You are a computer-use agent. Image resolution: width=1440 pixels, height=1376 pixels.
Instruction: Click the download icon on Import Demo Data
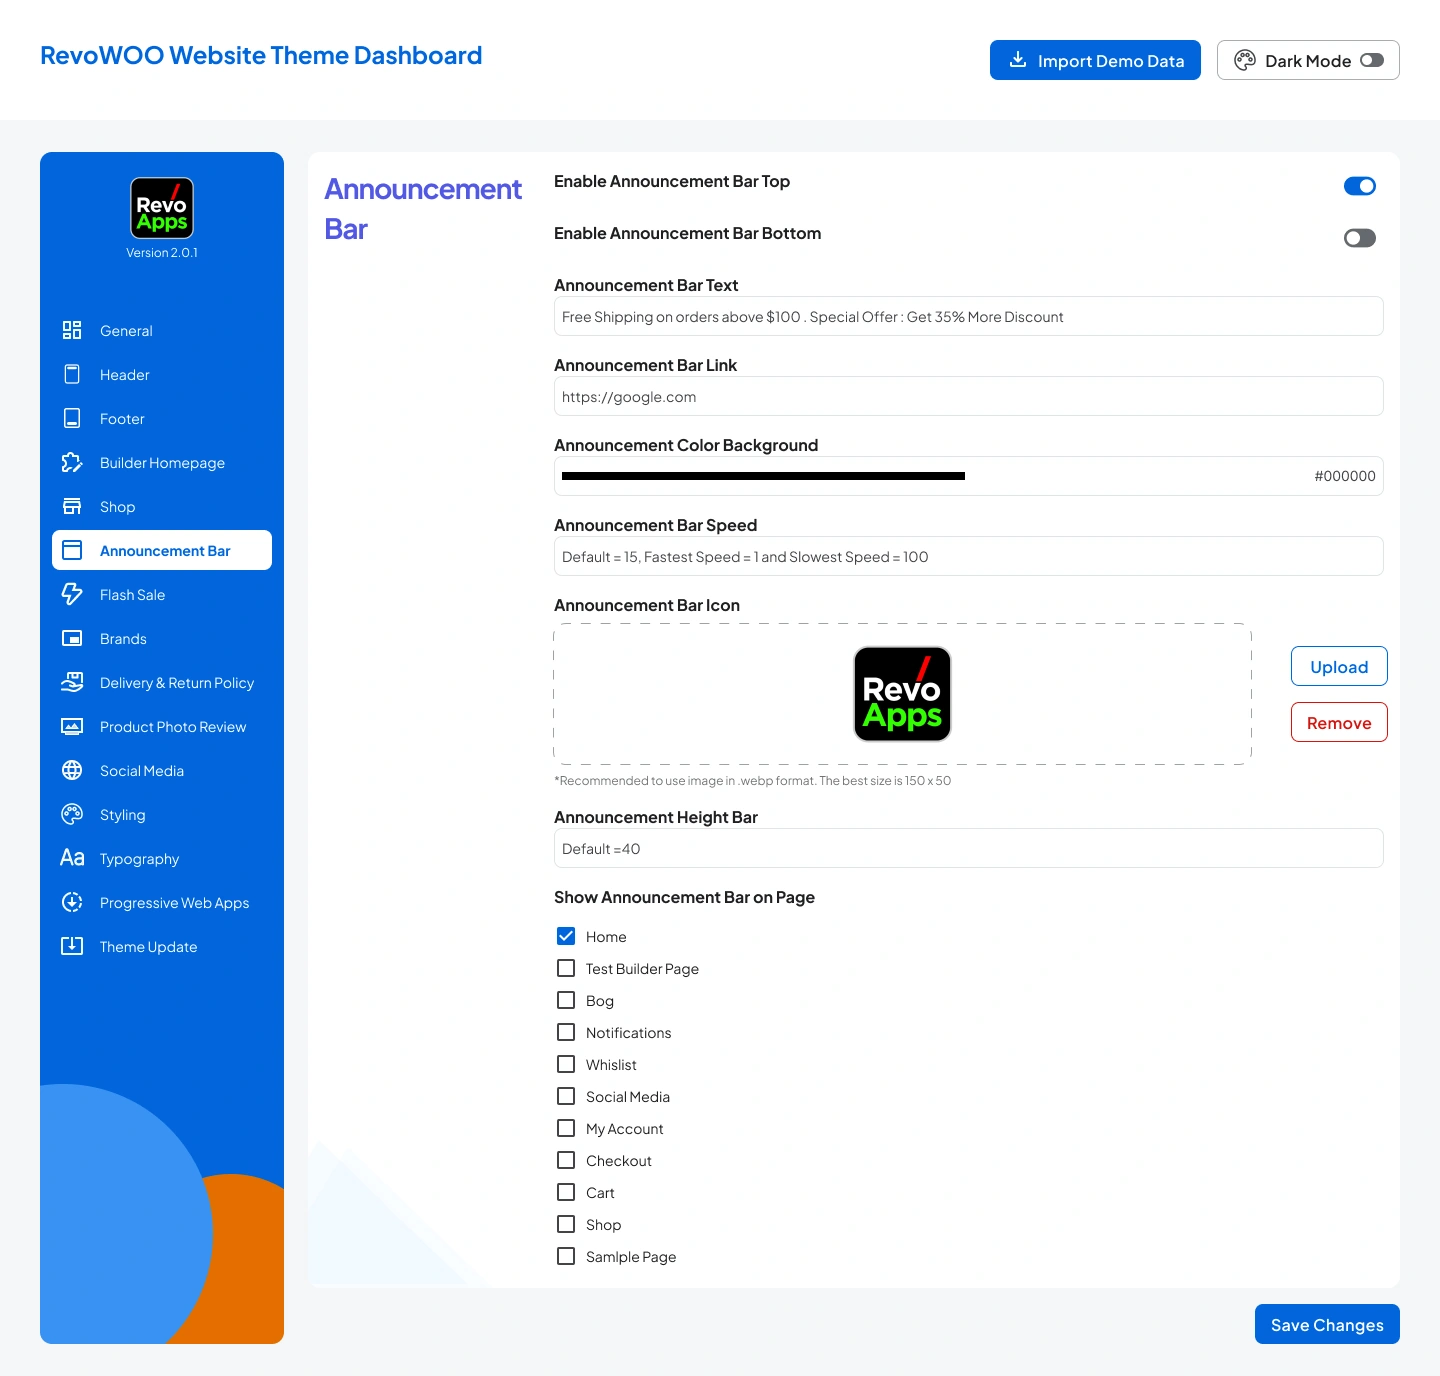(x=1018, y=60)
